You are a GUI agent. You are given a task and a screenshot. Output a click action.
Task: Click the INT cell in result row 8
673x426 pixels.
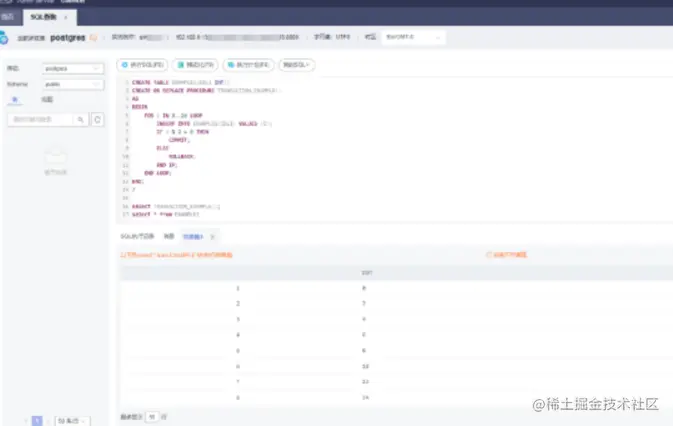tap(365, 398)
